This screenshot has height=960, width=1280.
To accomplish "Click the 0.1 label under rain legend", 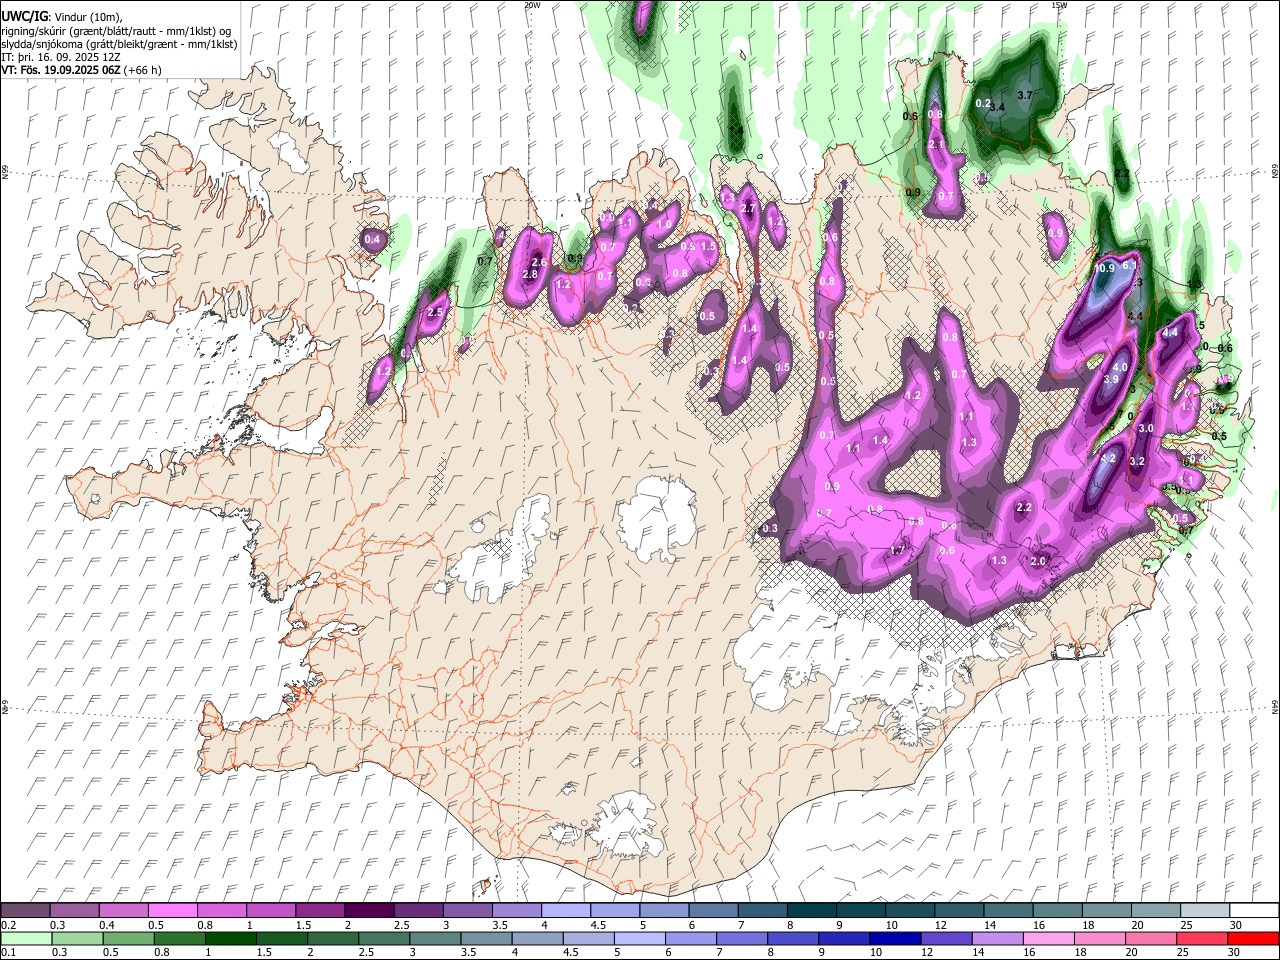I will [x=8, y=953].
